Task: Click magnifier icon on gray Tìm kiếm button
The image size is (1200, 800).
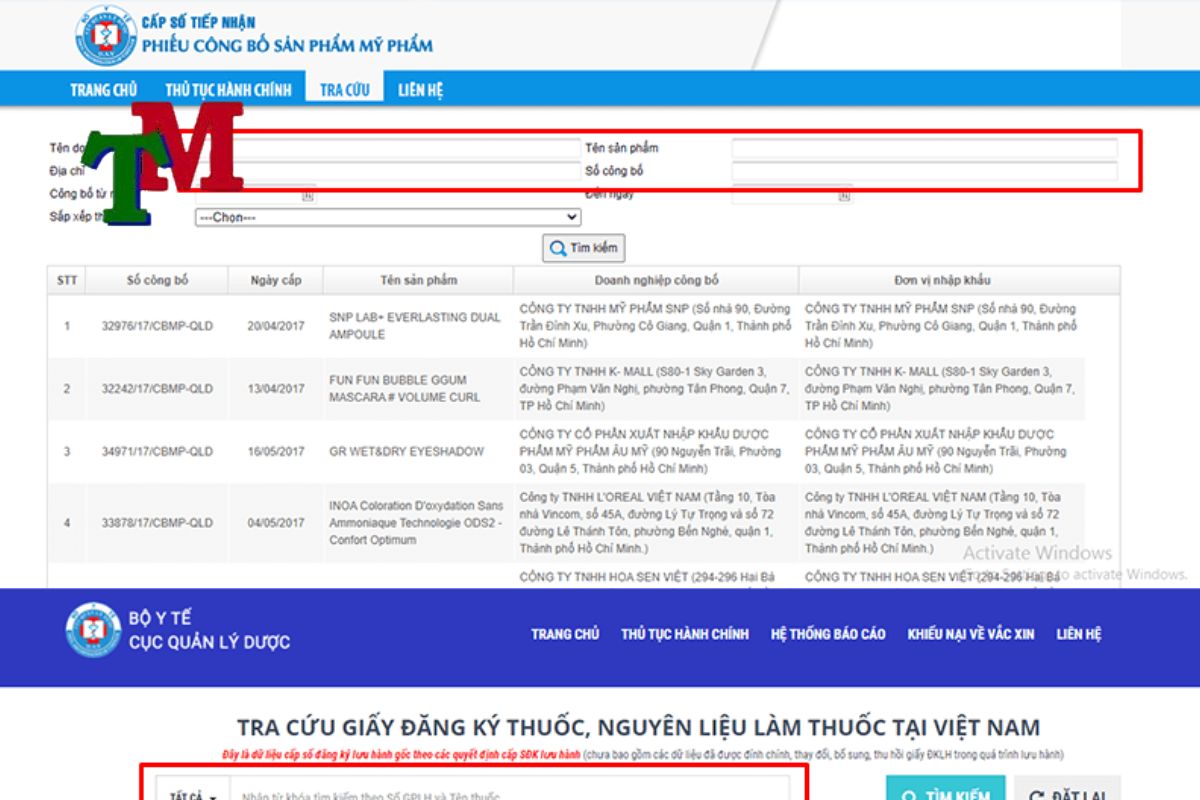Action: pos(556,248)
